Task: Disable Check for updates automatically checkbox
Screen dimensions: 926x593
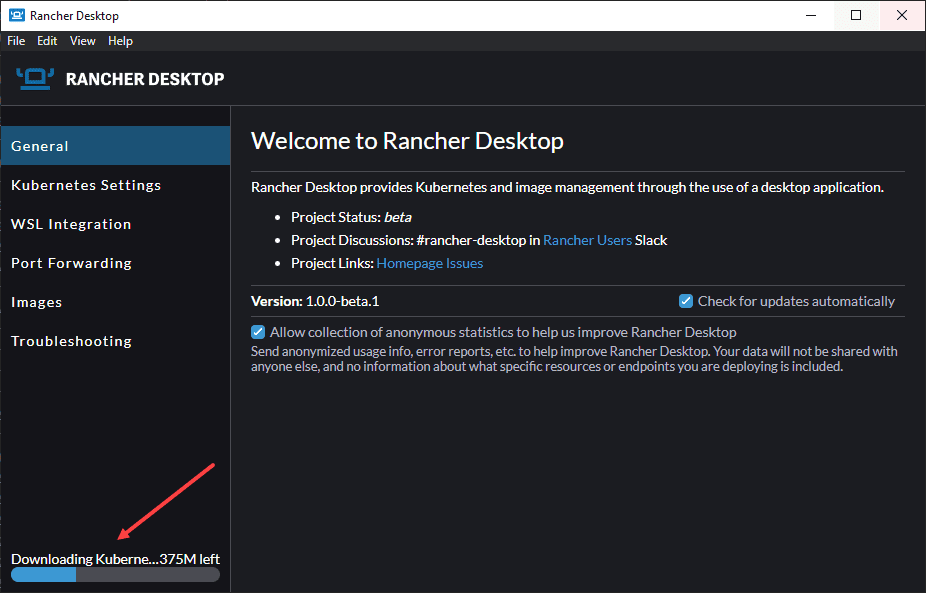Action: (x=686, y=301)
